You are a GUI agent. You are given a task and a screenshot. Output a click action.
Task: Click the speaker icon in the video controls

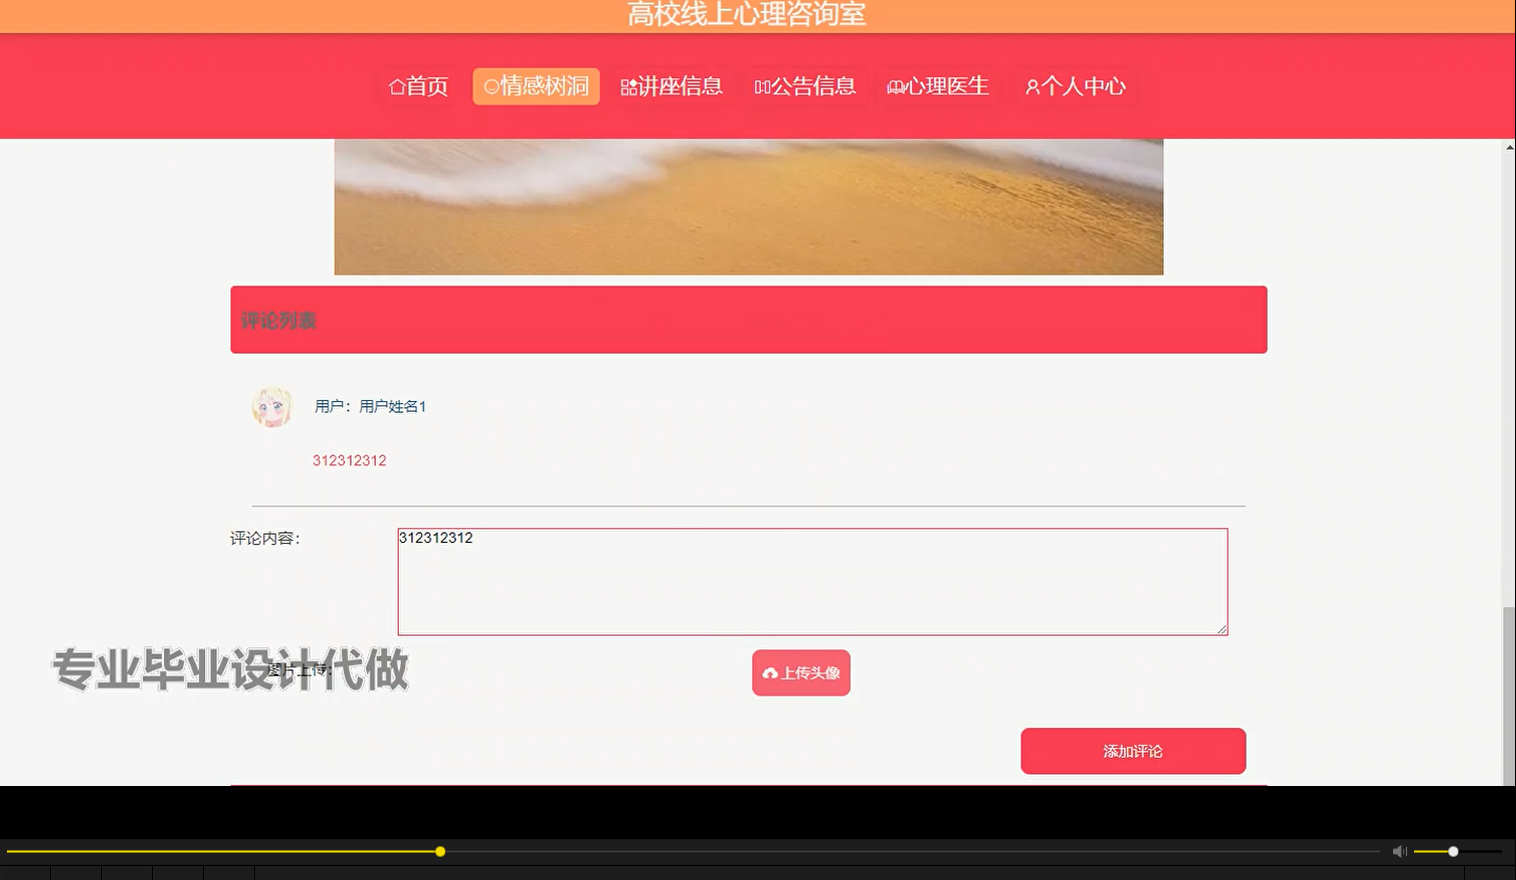click(1399, 851)
